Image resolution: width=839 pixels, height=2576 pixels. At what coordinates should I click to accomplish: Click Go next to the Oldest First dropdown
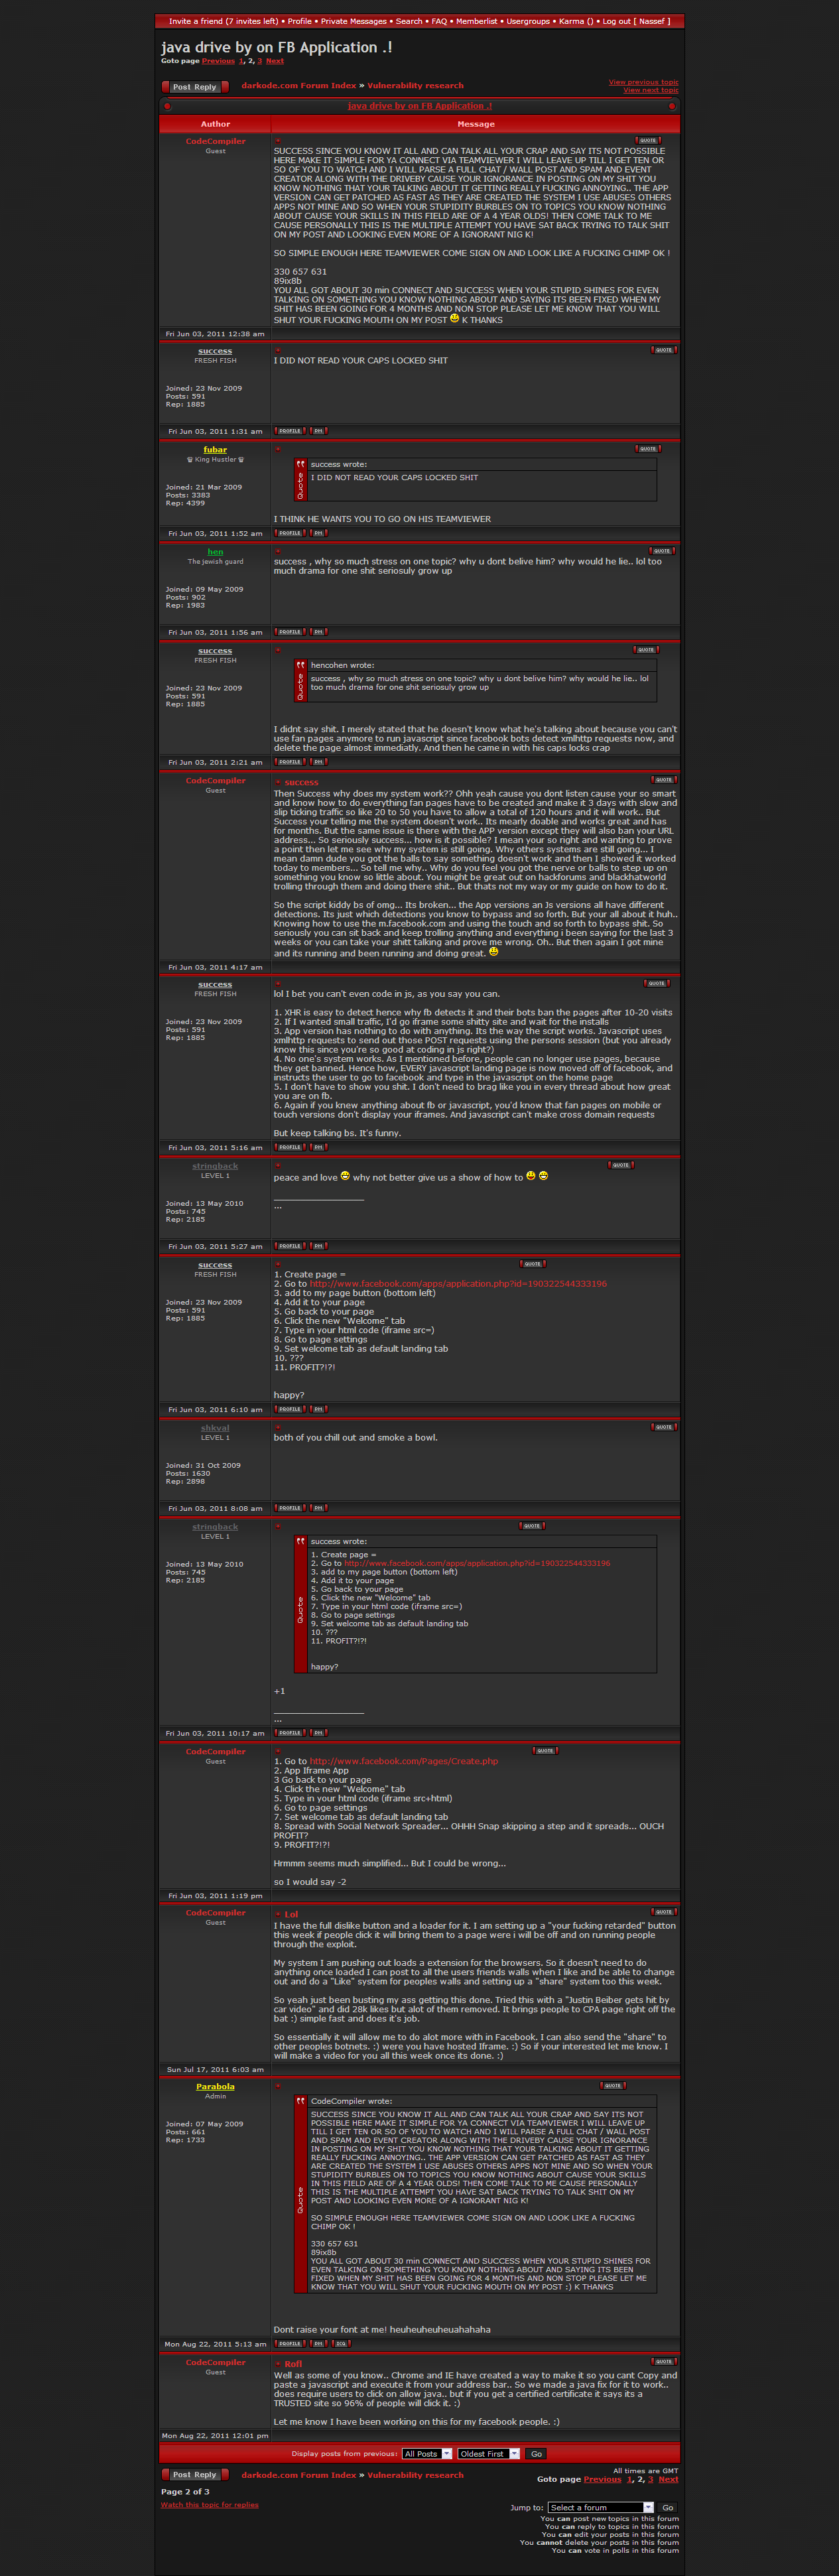[x=536, y=2453]
